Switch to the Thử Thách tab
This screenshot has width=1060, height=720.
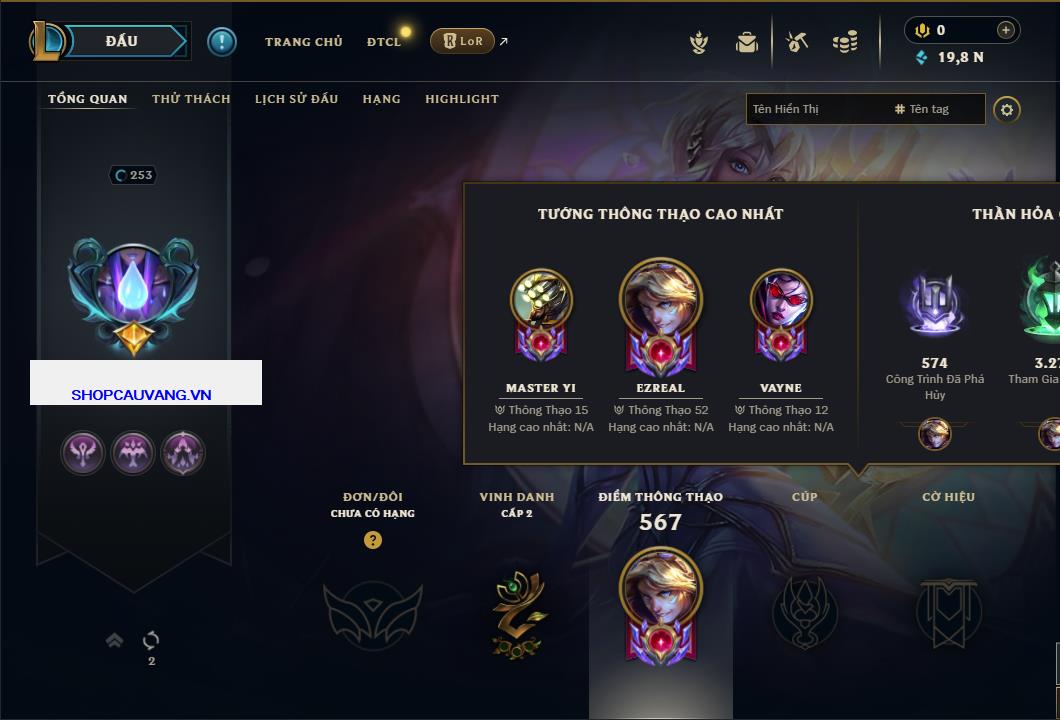click(x=191, y=99)
